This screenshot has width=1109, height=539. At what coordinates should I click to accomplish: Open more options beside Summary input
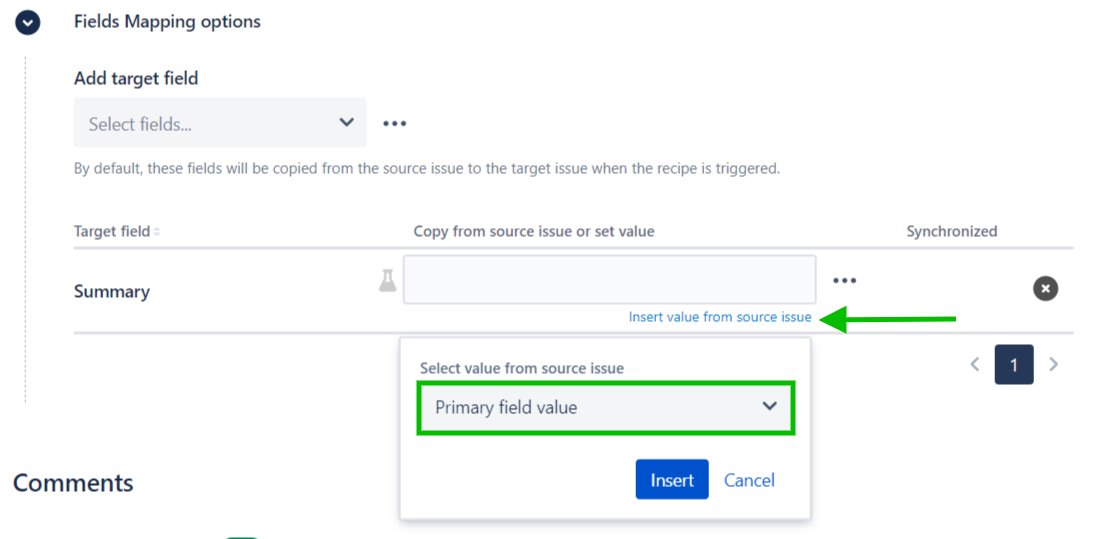pos(845,281)
